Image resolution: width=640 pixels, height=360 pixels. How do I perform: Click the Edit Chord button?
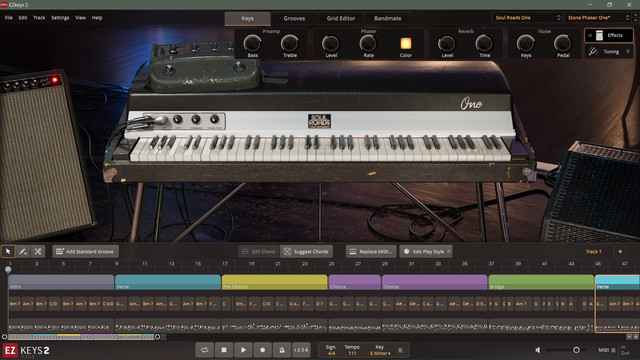tap(259, 251)
